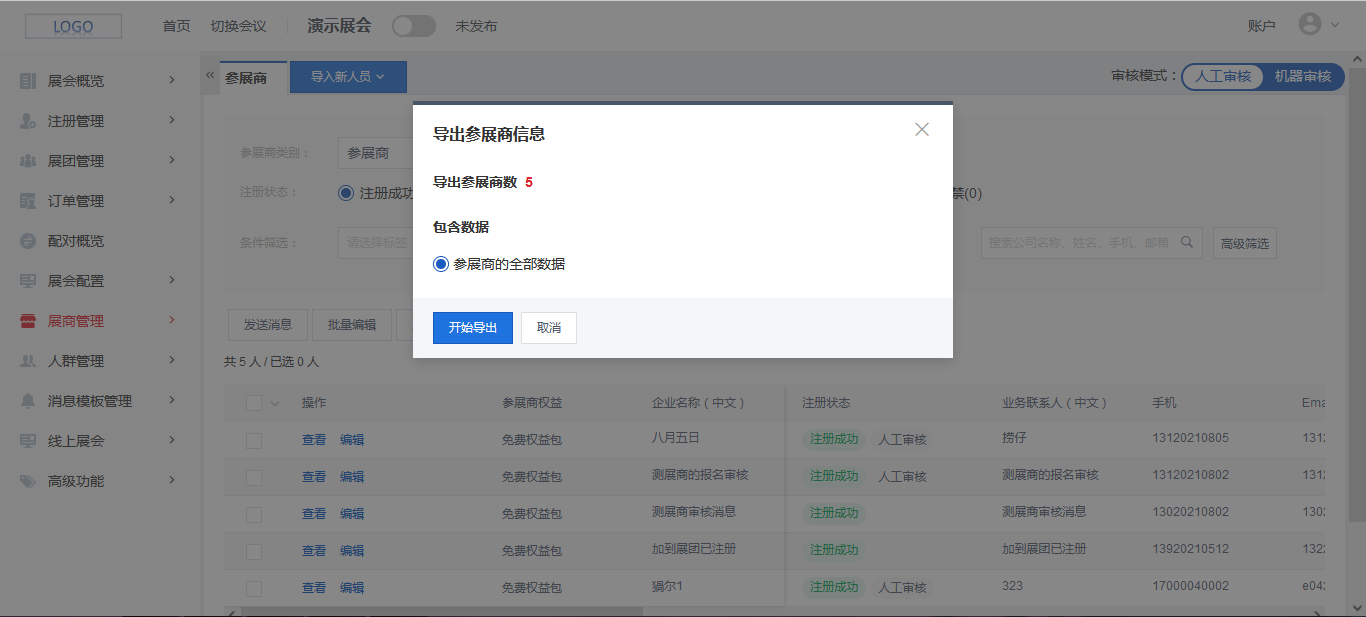Image resolution: width=1366 pixels, height=617 pixels.
Task: Click the company name search field
Action: [x=1080, y=242]
